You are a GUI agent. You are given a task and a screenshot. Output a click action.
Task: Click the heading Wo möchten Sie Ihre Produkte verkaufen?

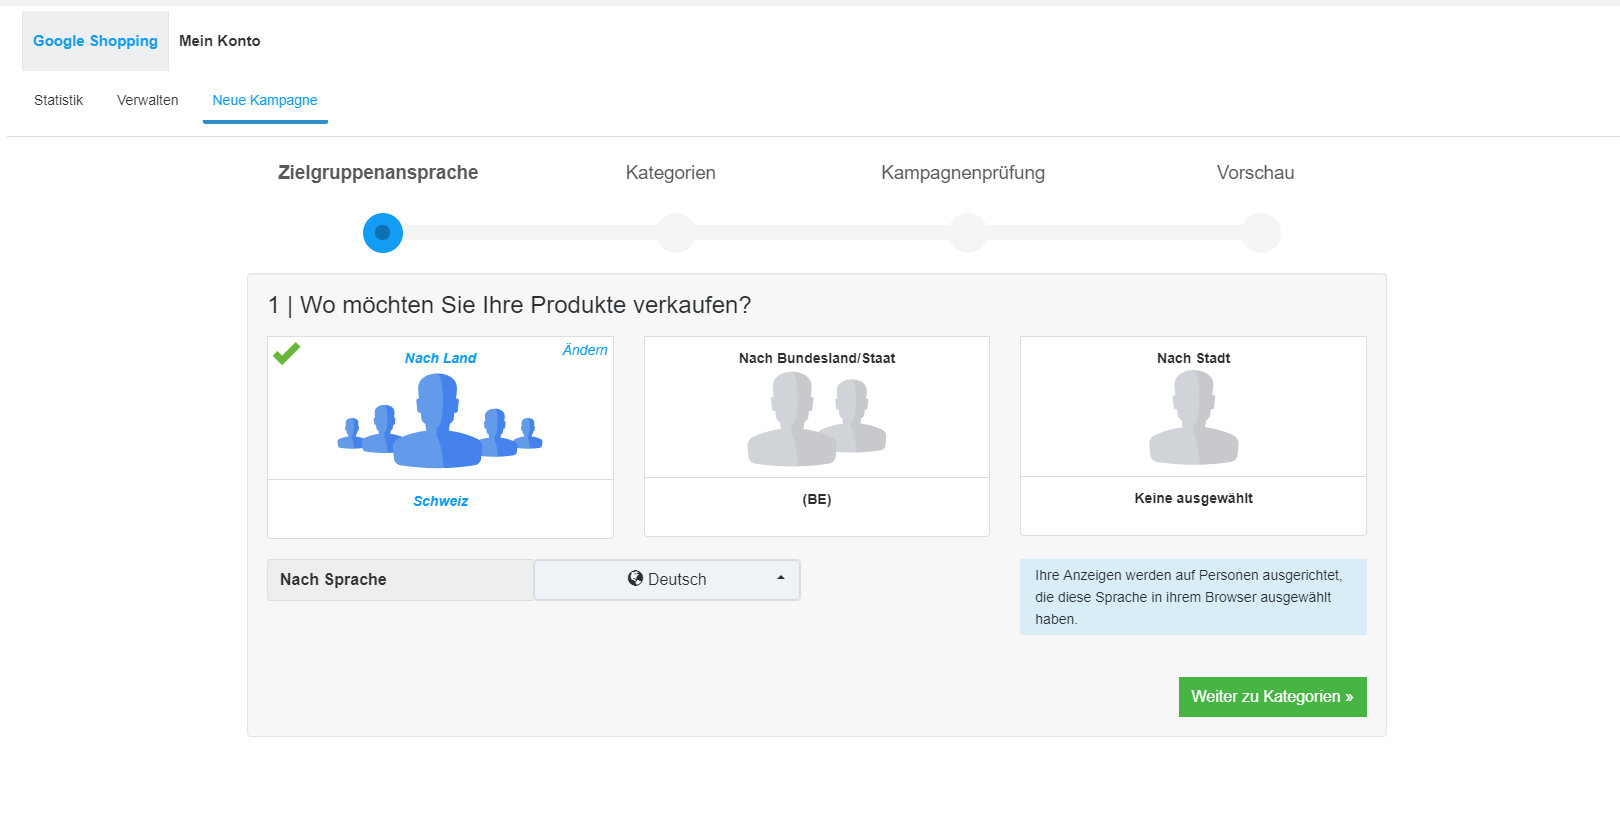[510, 305]
